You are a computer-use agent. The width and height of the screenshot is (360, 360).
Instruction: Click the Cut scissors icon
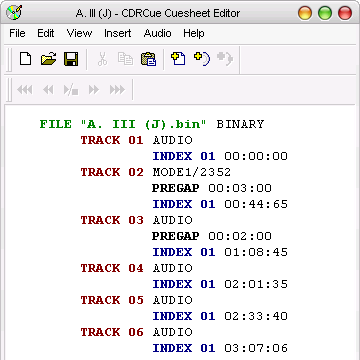[102, 59]
